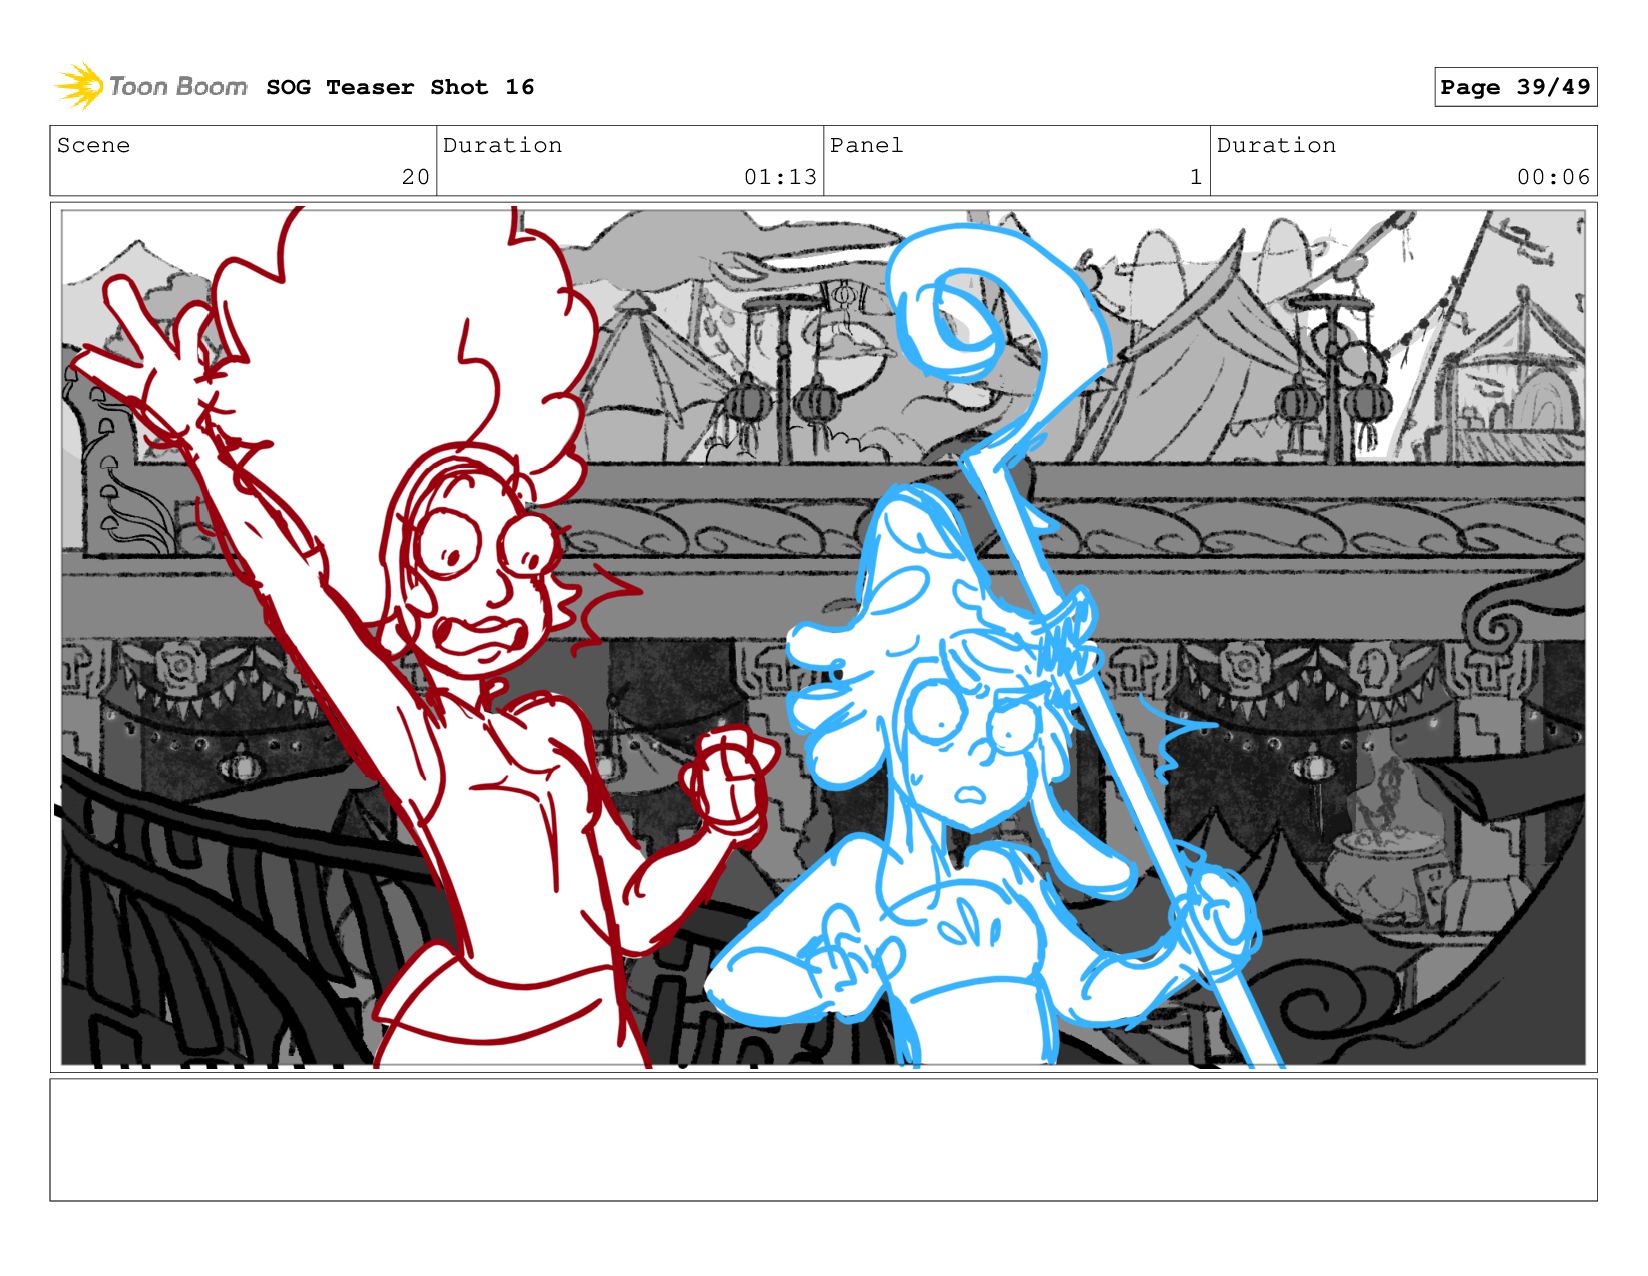
Task: Click the empty notes box below panel
Action: pos(823,1139)
